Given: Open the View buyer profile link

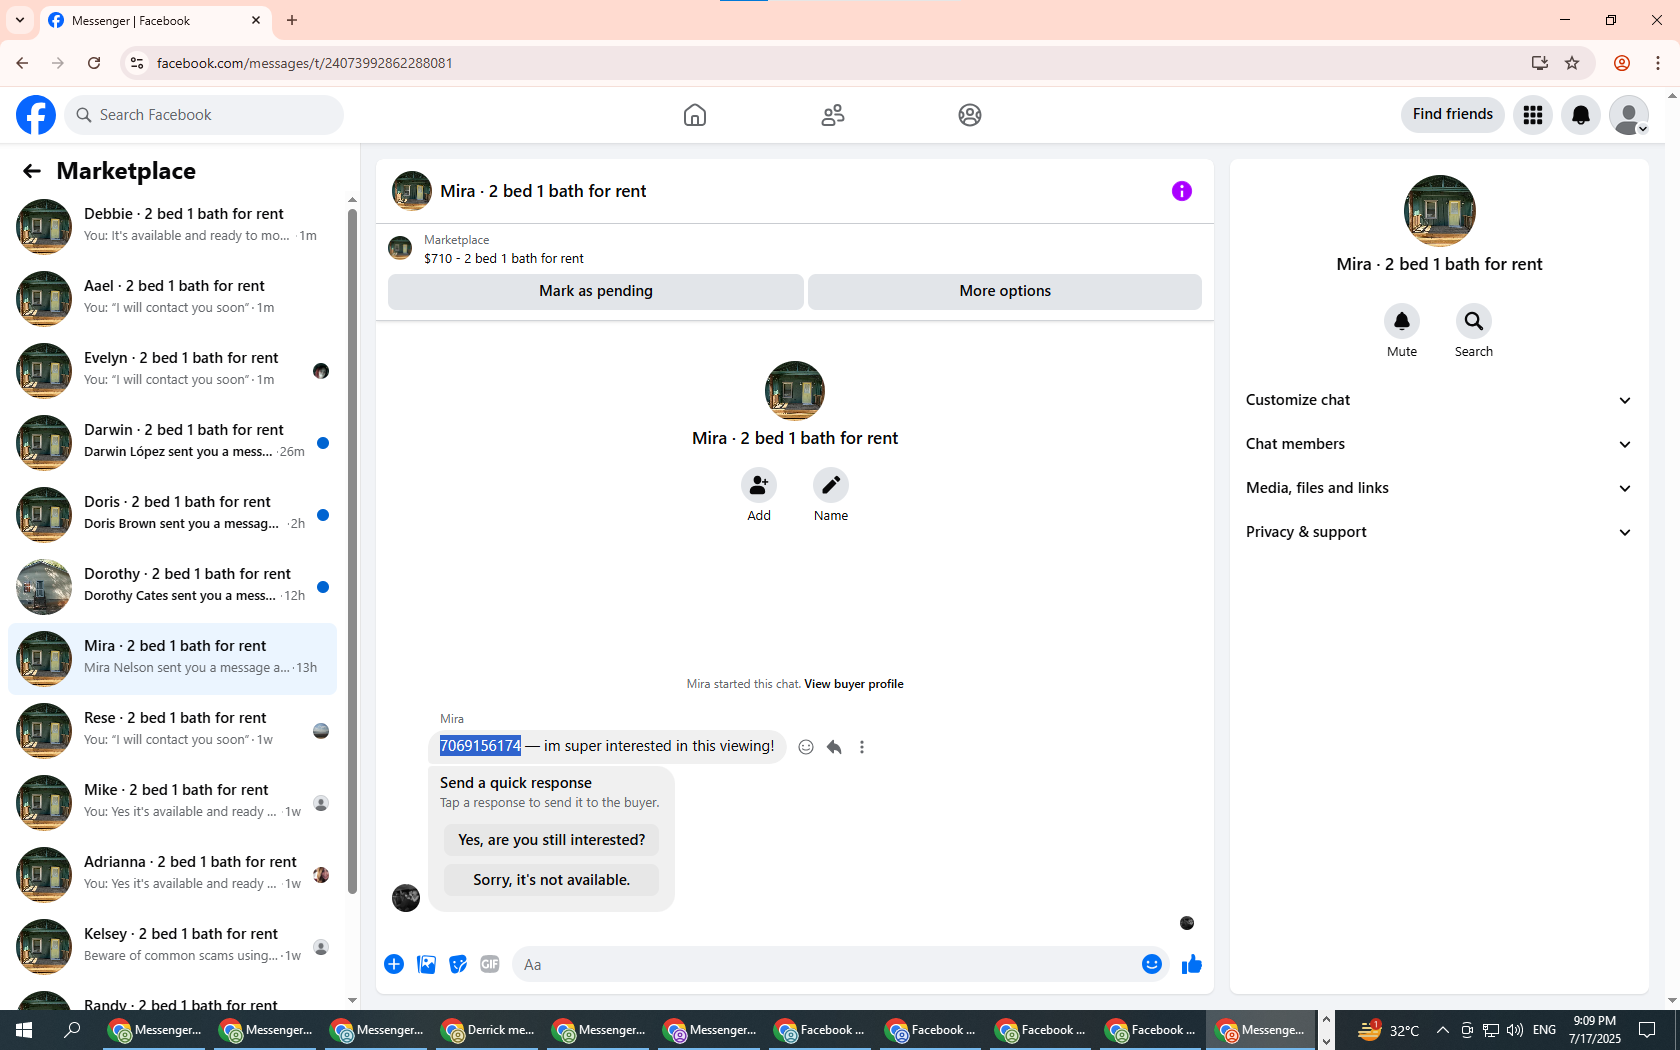Looking at the screenshot, I should 854,684.
